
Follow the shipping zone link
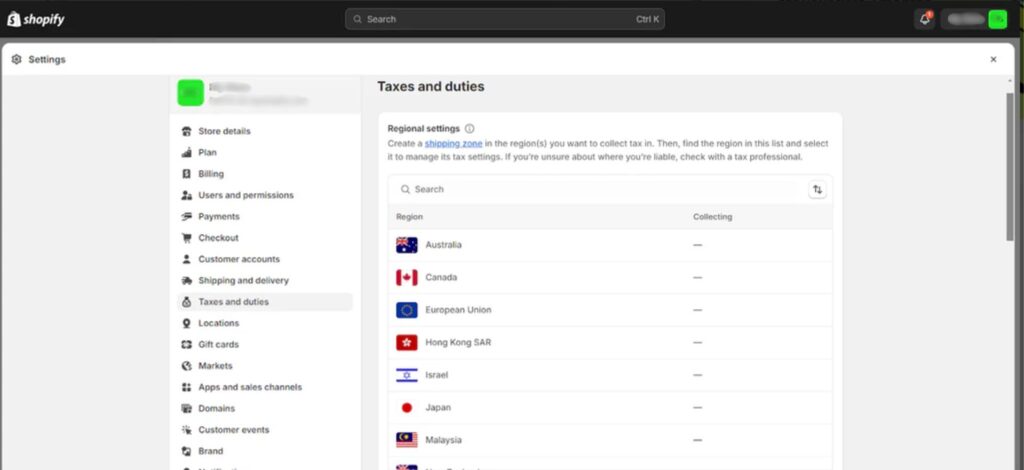point(453,144)
